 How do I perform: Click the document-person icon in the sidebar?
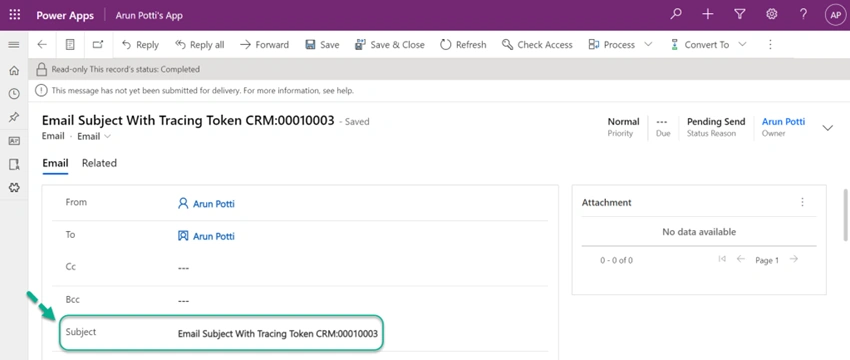14,164
